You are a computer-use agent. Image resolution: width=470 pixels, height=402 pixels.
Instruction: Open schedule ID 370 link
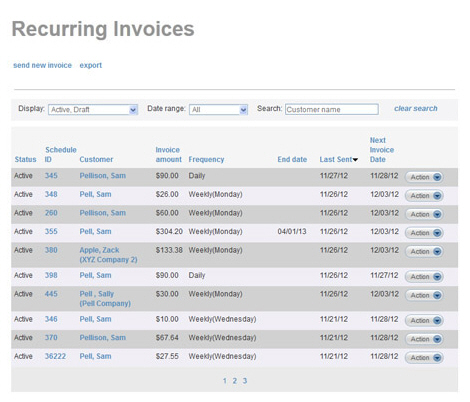(x=51, y=338)
